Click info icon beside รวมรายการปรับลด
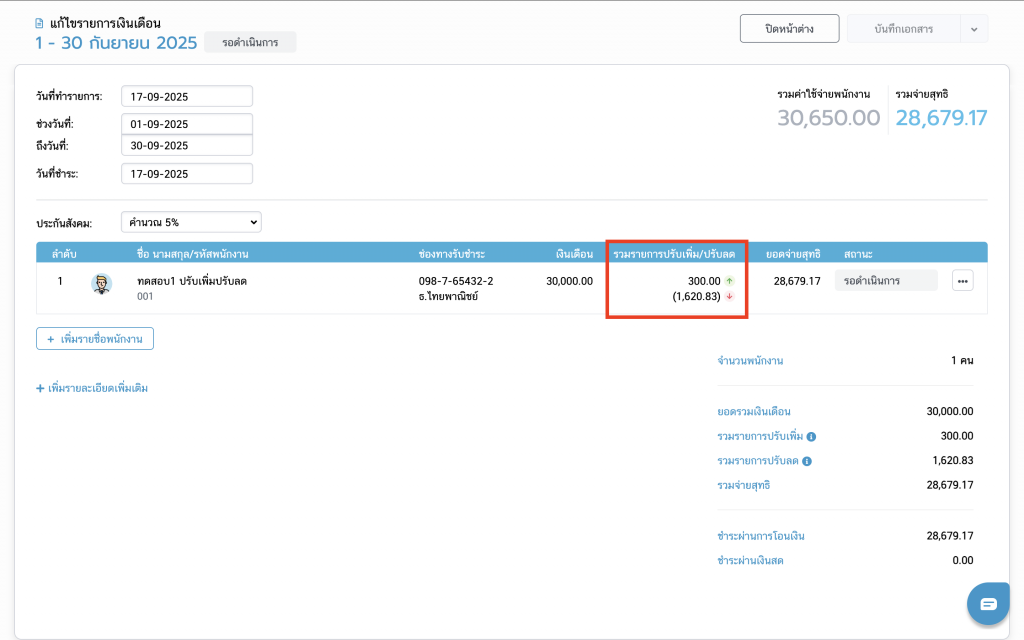Image resolution: width=1024 pixels, height=640 pixels. click(806, 461)
